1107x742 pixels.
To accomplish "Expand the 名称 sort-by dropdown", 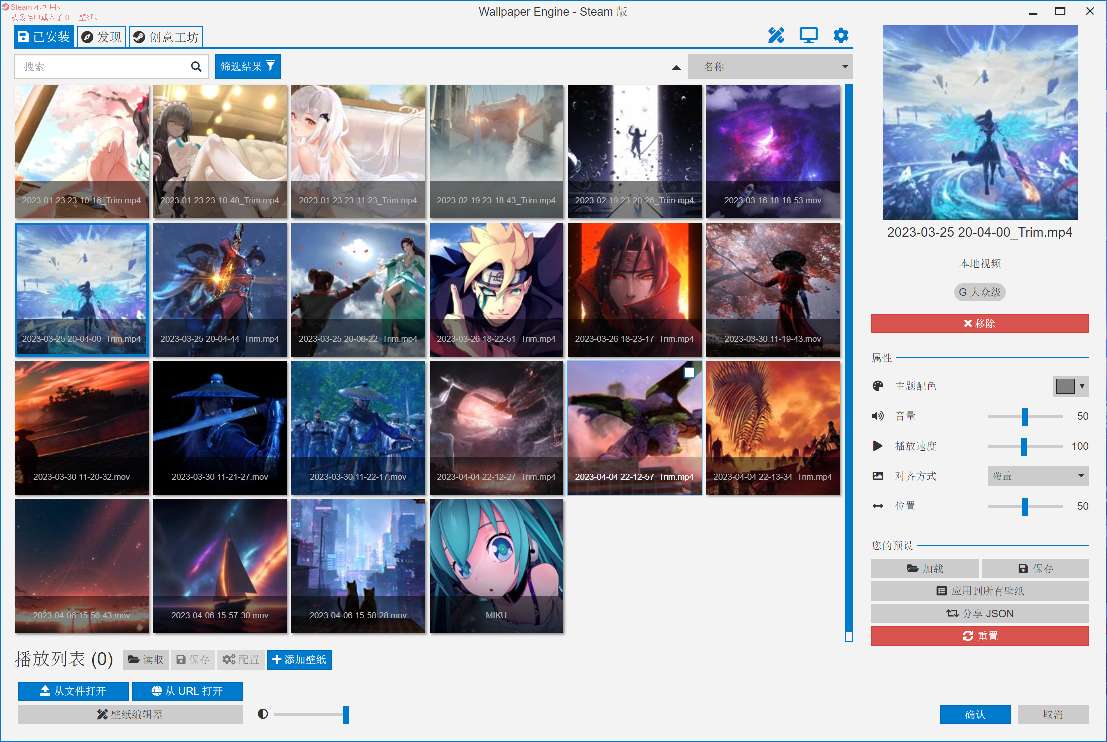I will pos(770,66).
